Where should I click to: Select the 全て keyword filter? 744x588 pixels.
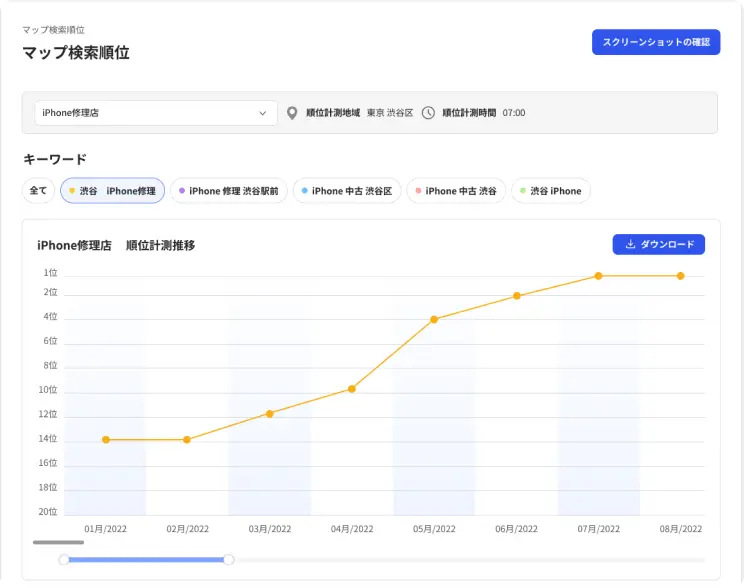[x=38, y=191]
